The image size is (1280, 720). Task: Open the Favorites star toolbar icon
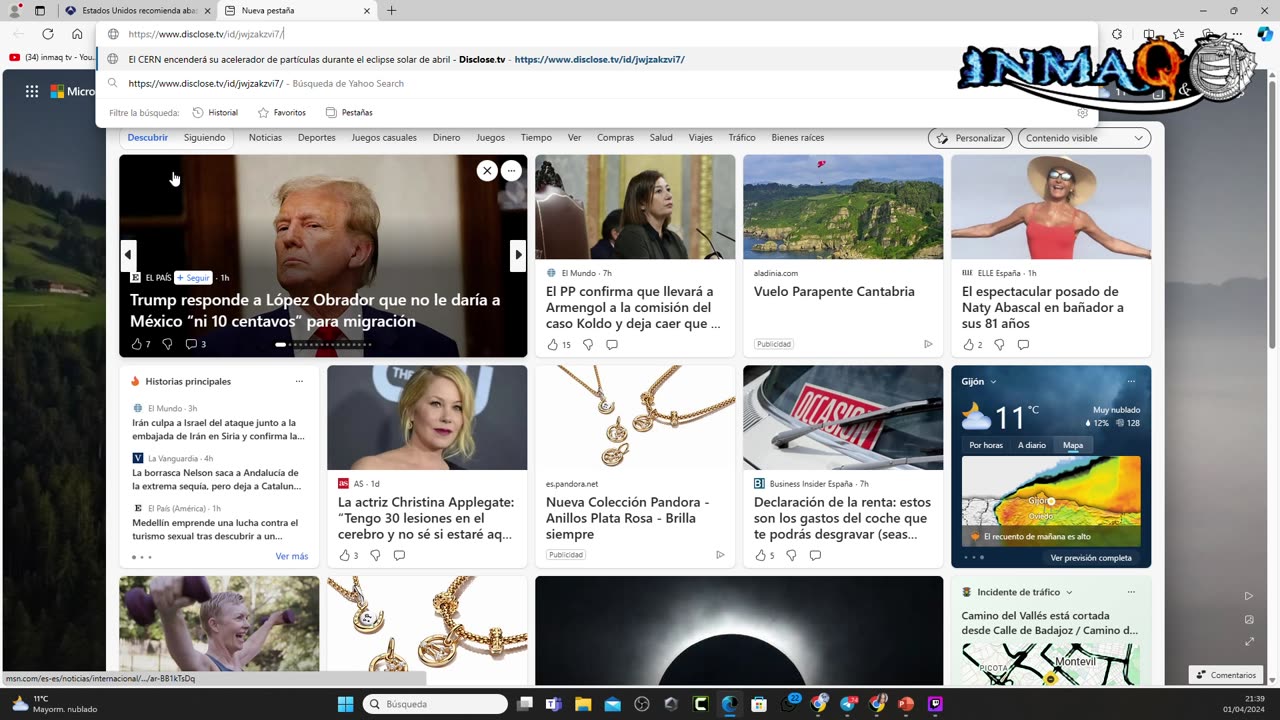pyautogui.click(x=1179, y=34)
